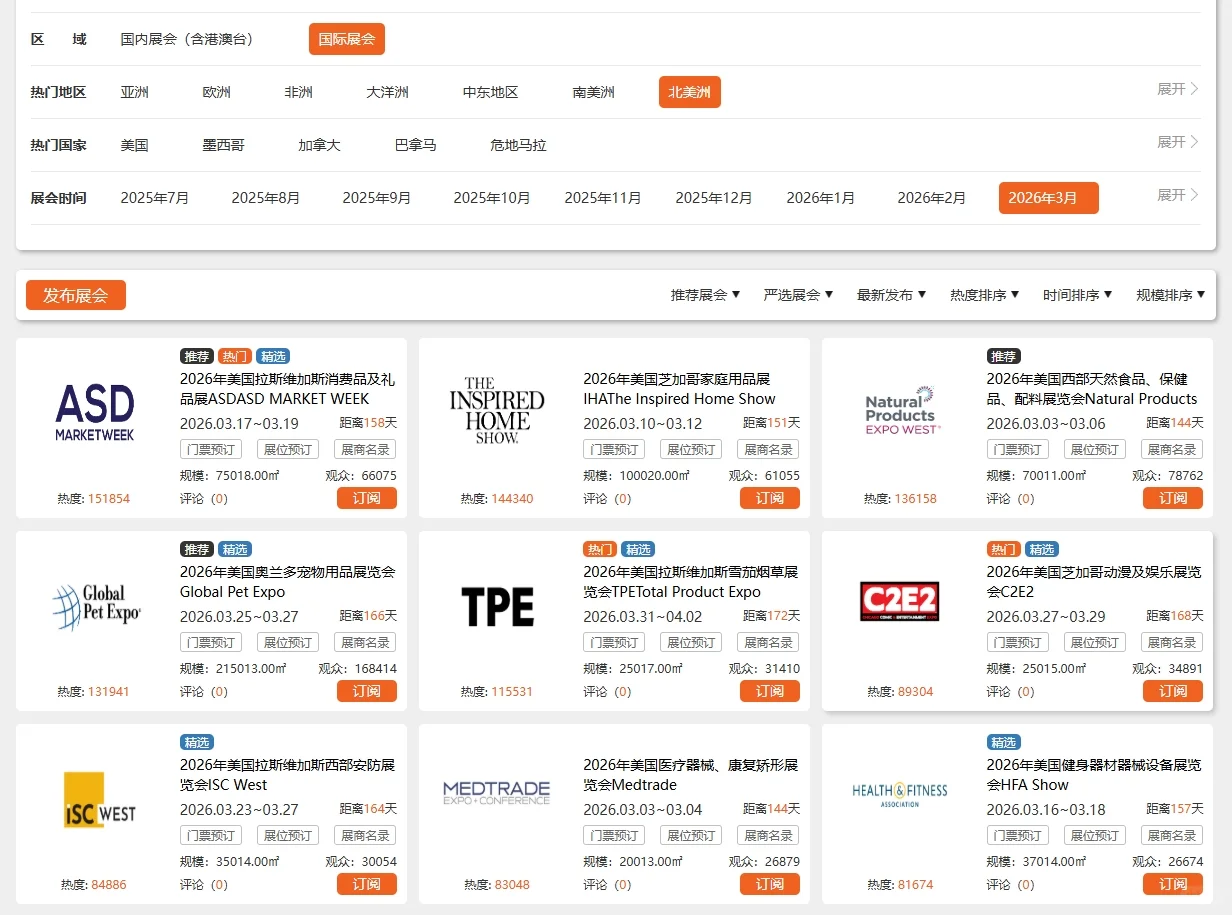Filter by 大洋洲 region
This screenshot has height=915, width=1232.
pos(388,92)
